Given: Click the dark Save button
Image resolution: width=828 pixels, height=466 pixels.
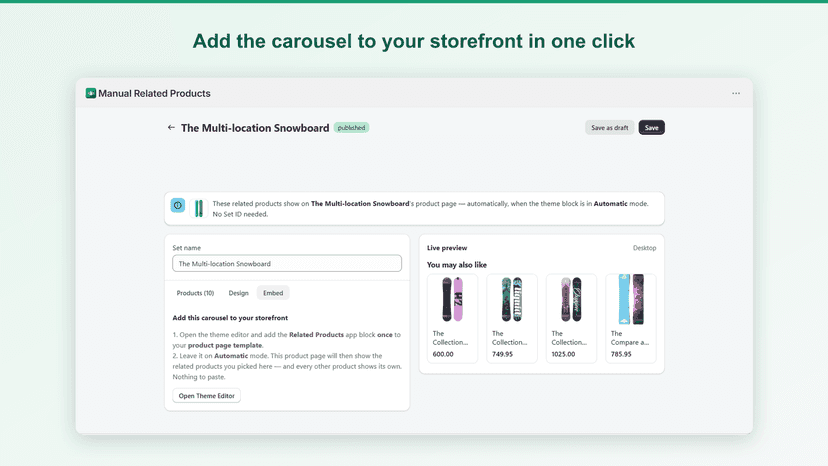Looking at the screenshot, I should (652, 127).
